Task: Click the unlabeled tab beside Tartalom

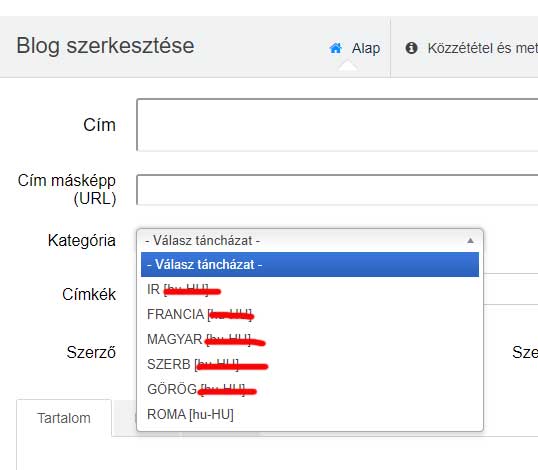Action: pos(124,418)
